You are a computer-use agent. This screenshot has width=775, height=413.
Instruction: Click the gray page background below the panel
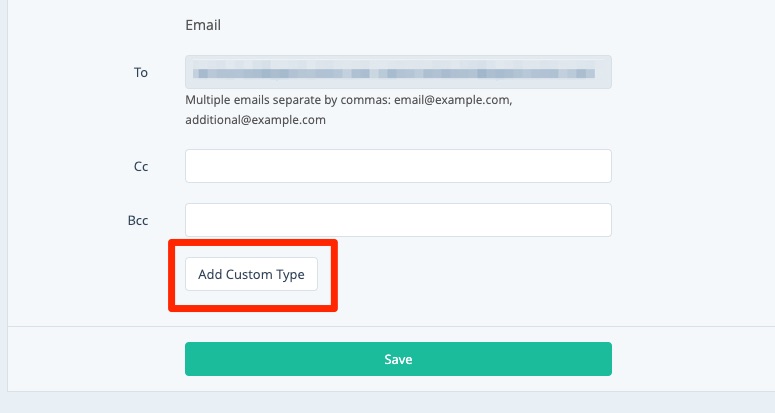point(400,403)
